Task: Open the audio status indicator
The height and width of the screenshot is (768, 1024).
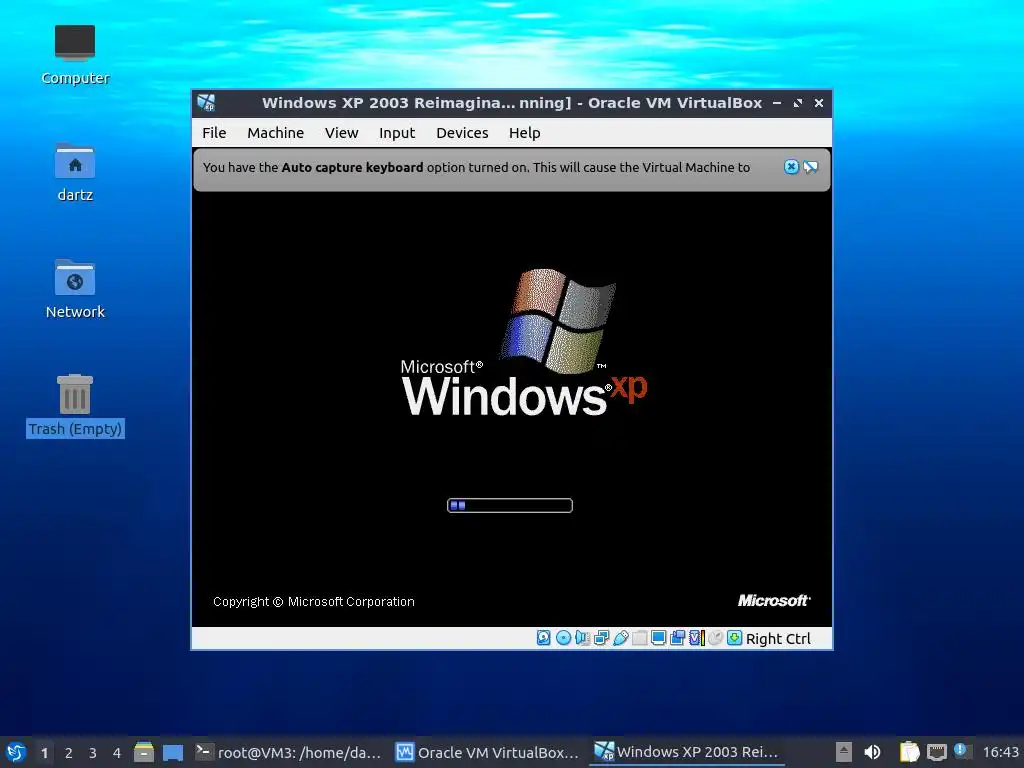Action: [x=583, y=638]
